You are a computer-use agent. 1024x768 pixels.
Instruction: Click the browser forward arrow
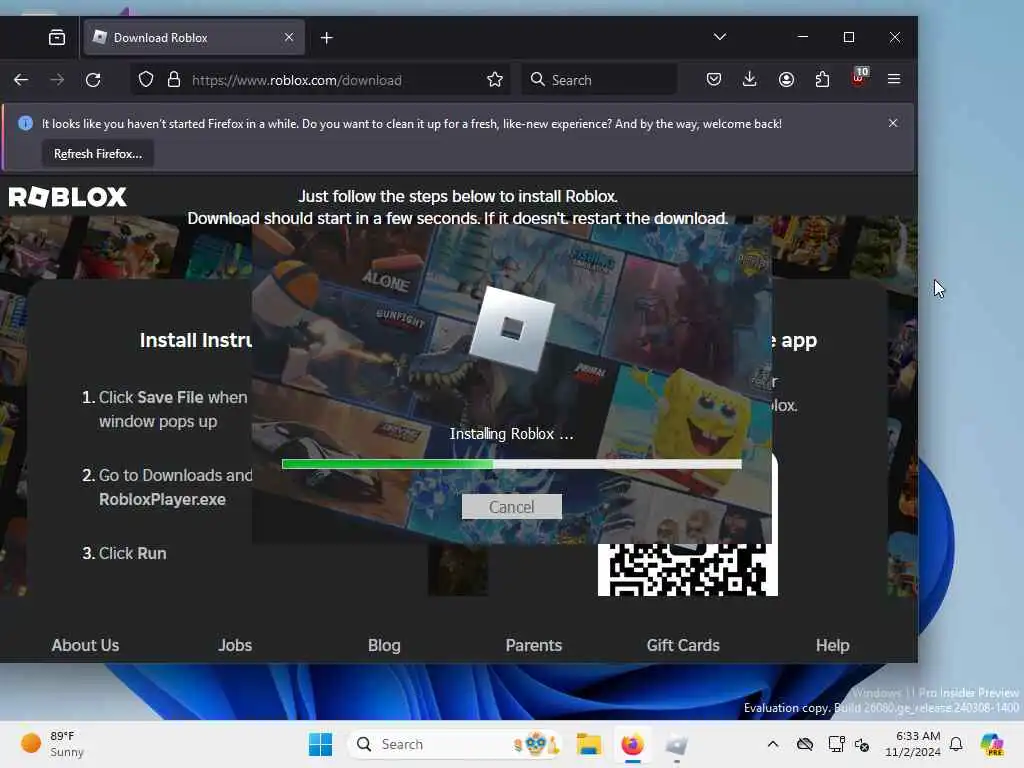point(57,80)
